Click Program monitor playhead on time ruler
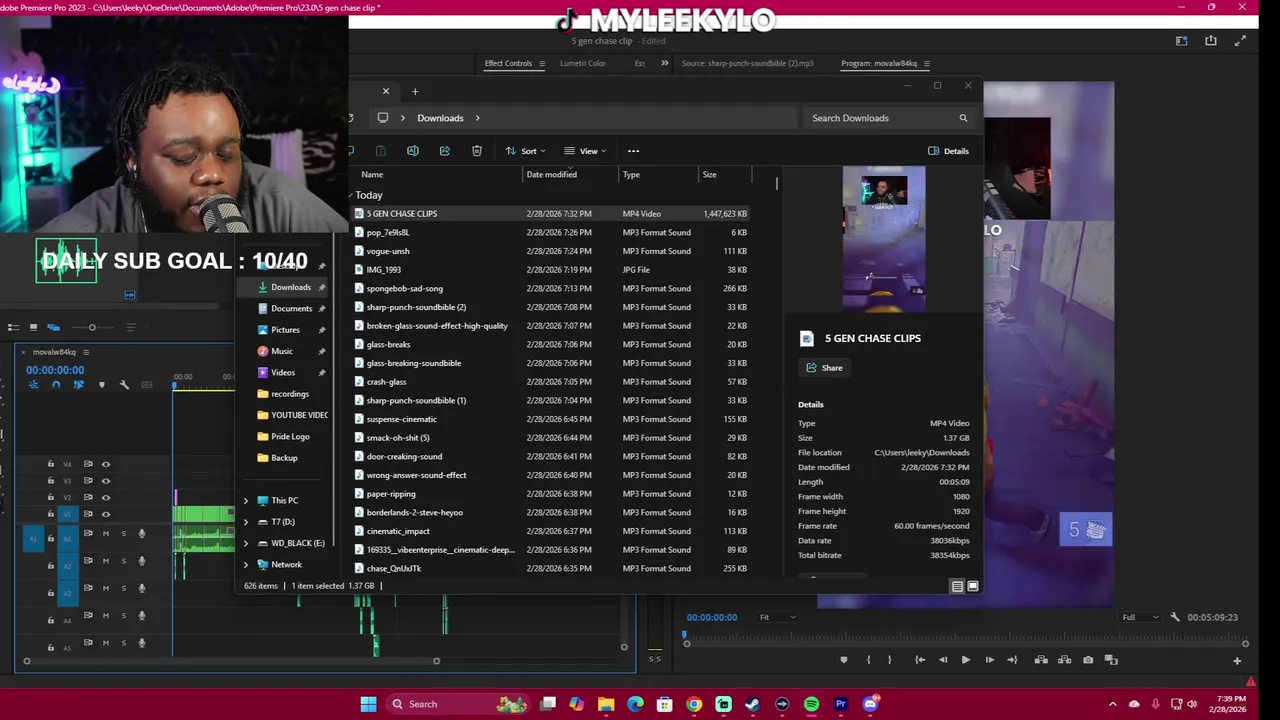 [686, 635]
